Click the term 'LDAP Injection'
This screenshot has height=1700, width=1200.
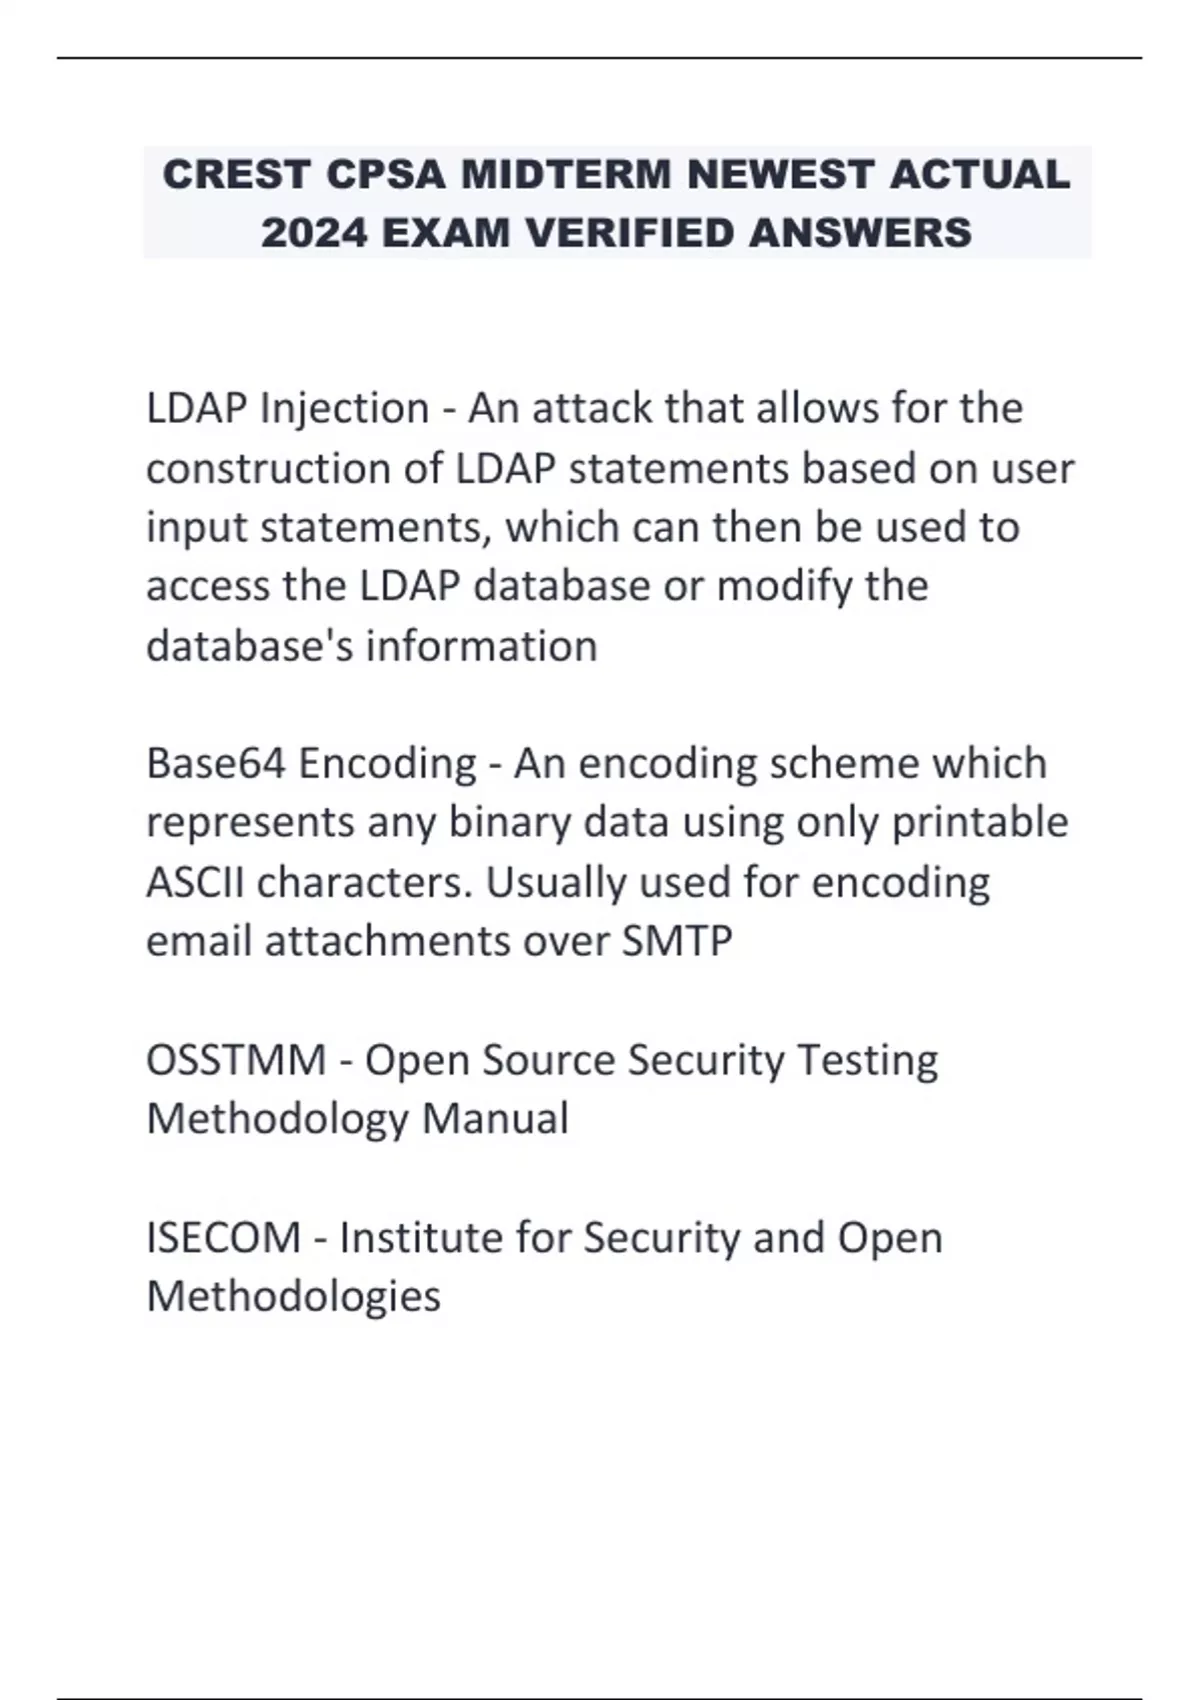tap(287, 408)
